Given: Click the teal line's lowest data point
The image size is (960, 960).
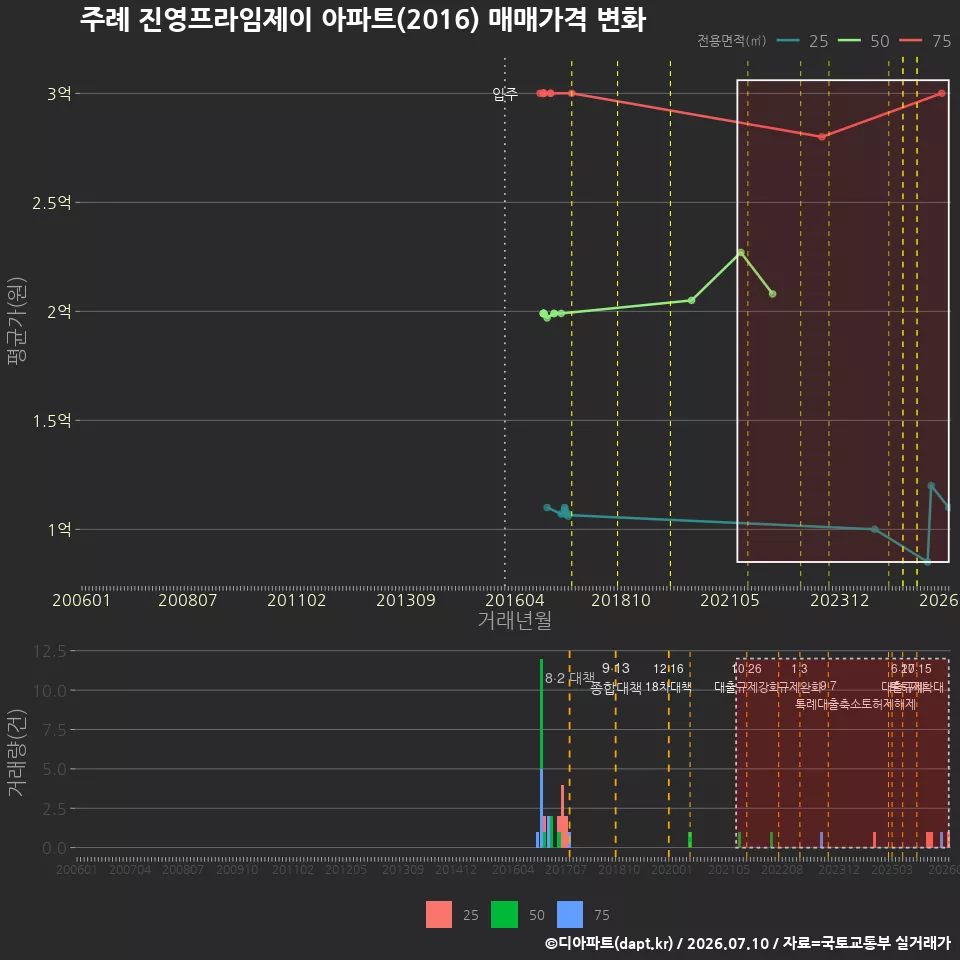Looking at the screenshot, I should click(928, 562).
